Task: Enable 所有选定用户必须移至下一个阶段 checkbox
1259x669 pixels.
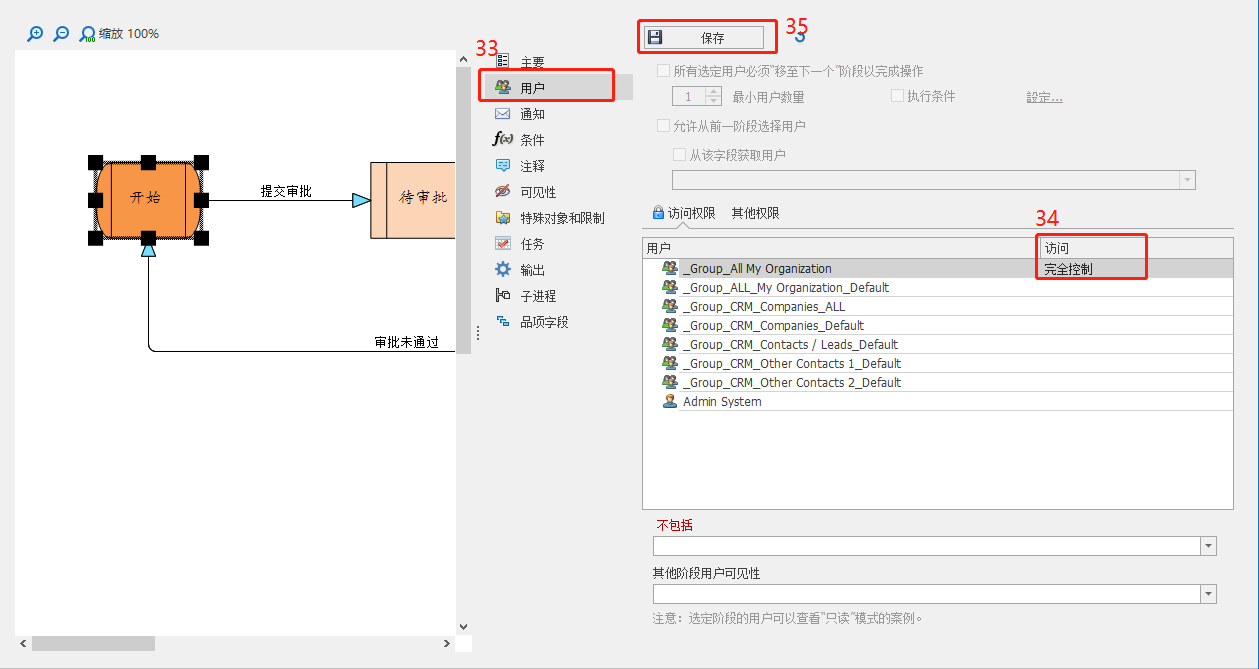Action: click(664, 70)
